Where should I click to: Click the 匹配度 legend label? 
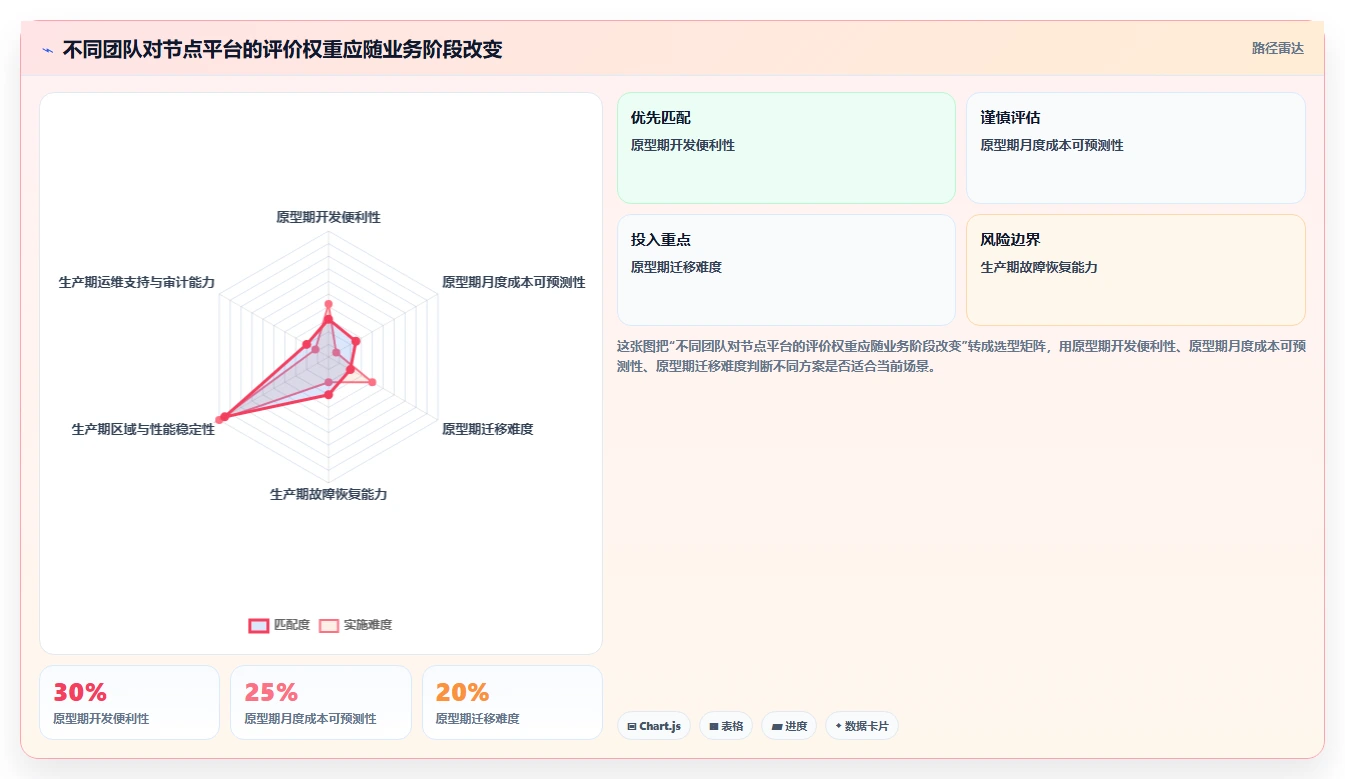[292, 625]
